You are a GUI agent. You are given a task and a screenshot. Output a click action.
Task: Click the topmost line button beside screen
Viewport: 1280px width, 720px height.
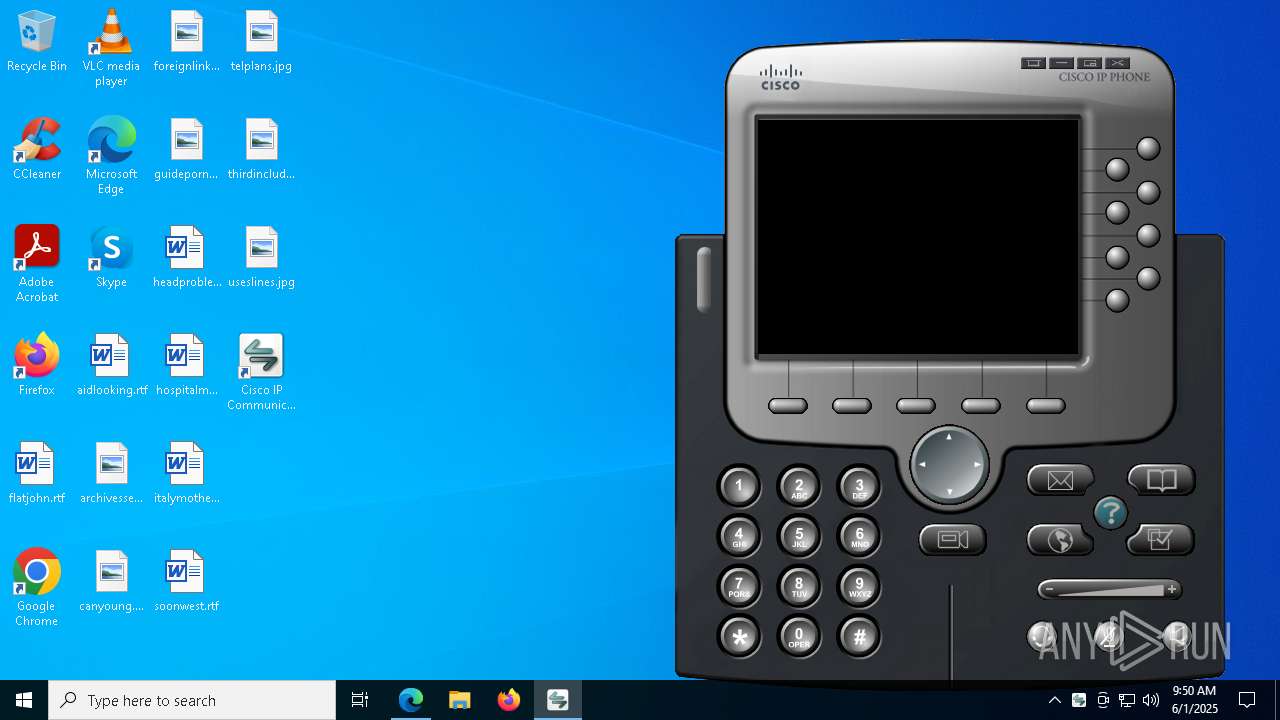(1148, 149)
